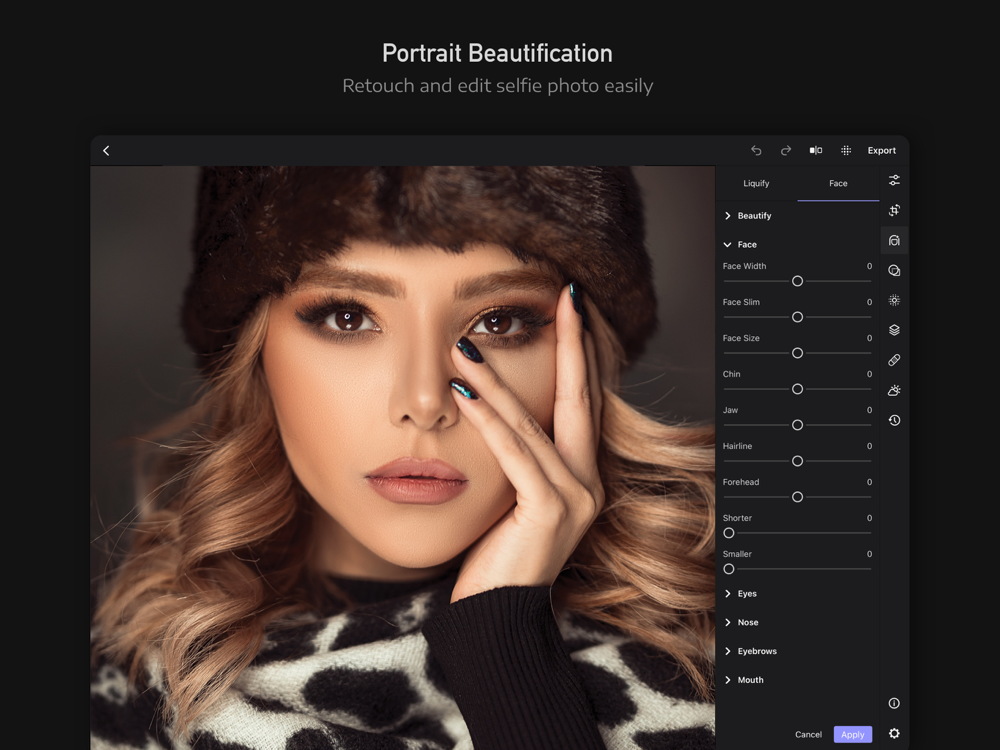Image resolution: width=1000 pixels, height=750 pixels.
Task: Open the light effects sun icon
Action: coord(894,300)
